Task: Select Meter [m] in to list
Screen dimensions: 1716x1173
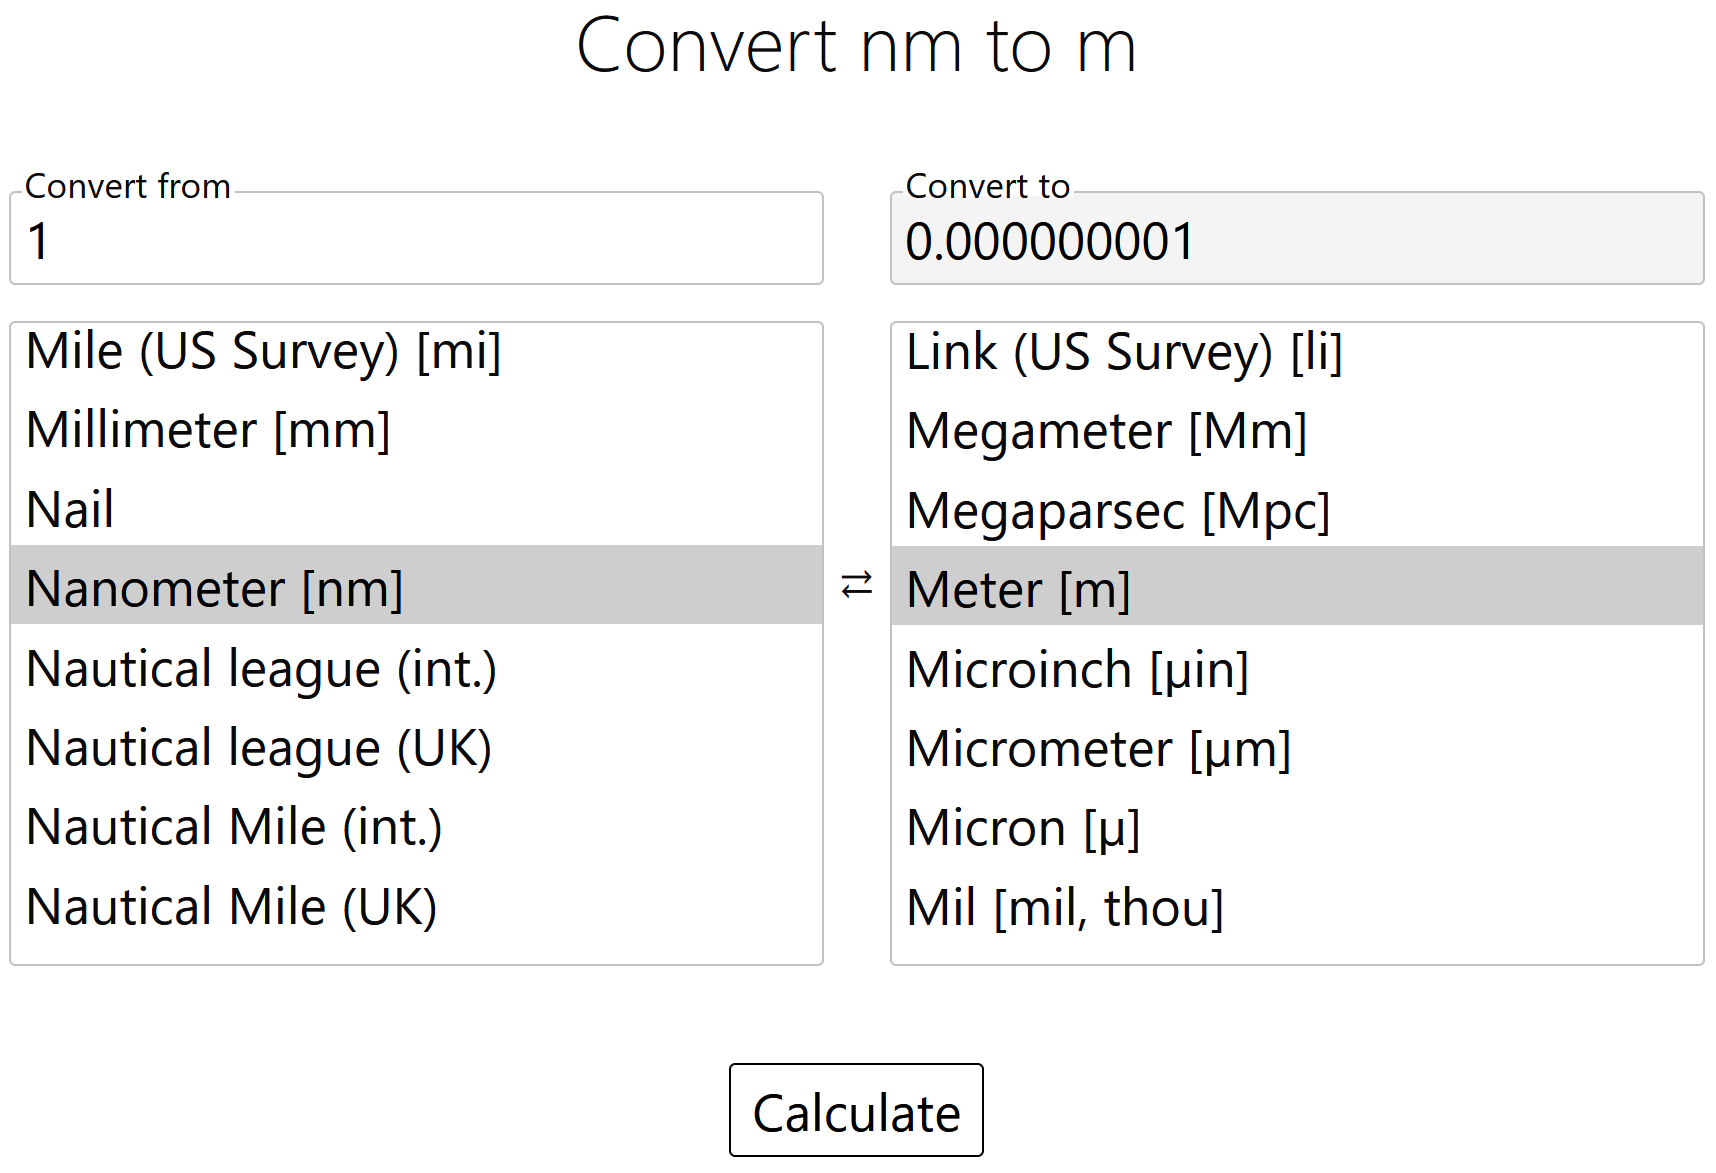Action: (1297, 586)
